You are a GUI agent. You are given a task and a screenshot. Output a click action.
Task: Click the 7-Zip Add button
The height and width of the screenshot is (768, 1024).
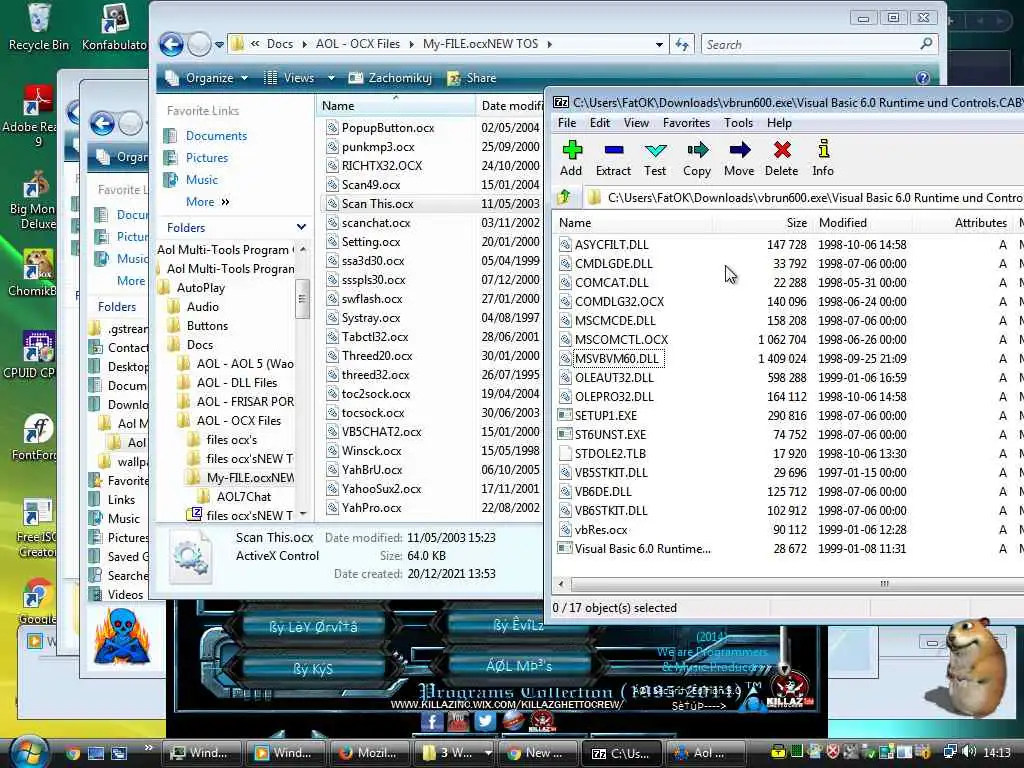click(x=571, y=159)
